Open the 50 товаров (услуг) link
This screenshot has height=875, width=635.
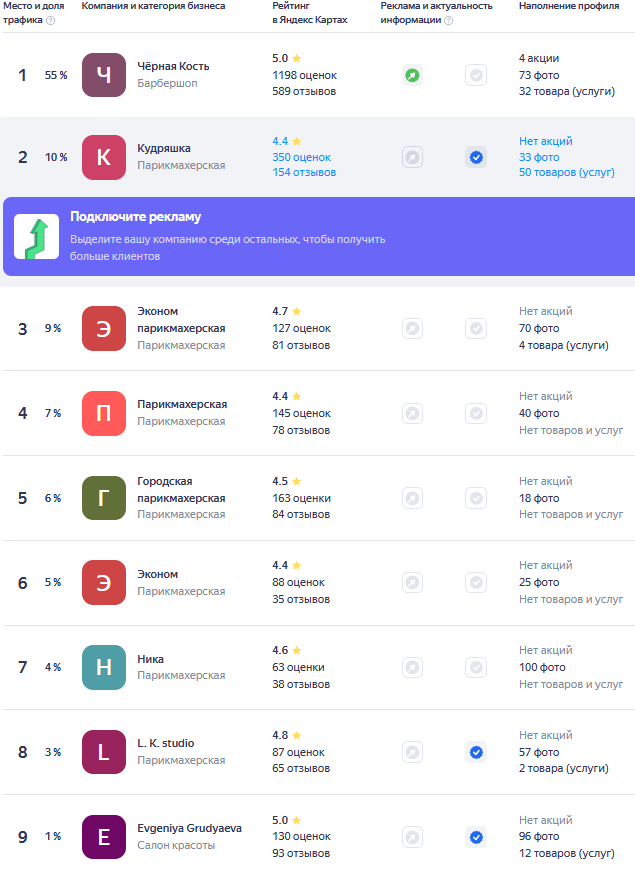(x=567, y=172)
